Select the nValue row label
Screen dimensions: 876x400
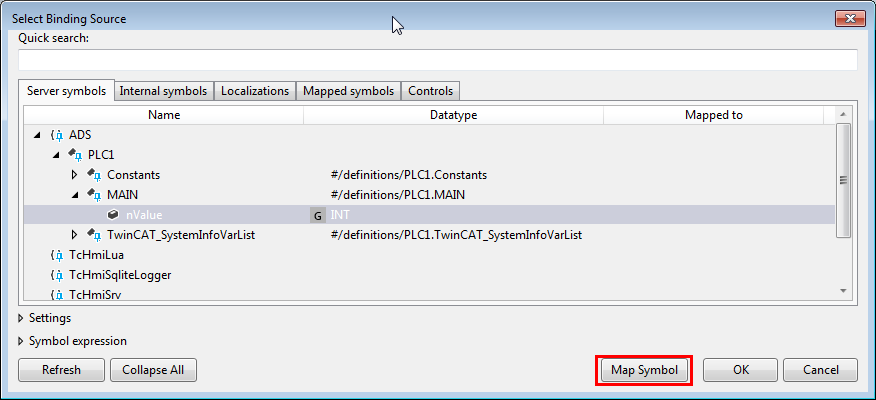tap(144, 215)
